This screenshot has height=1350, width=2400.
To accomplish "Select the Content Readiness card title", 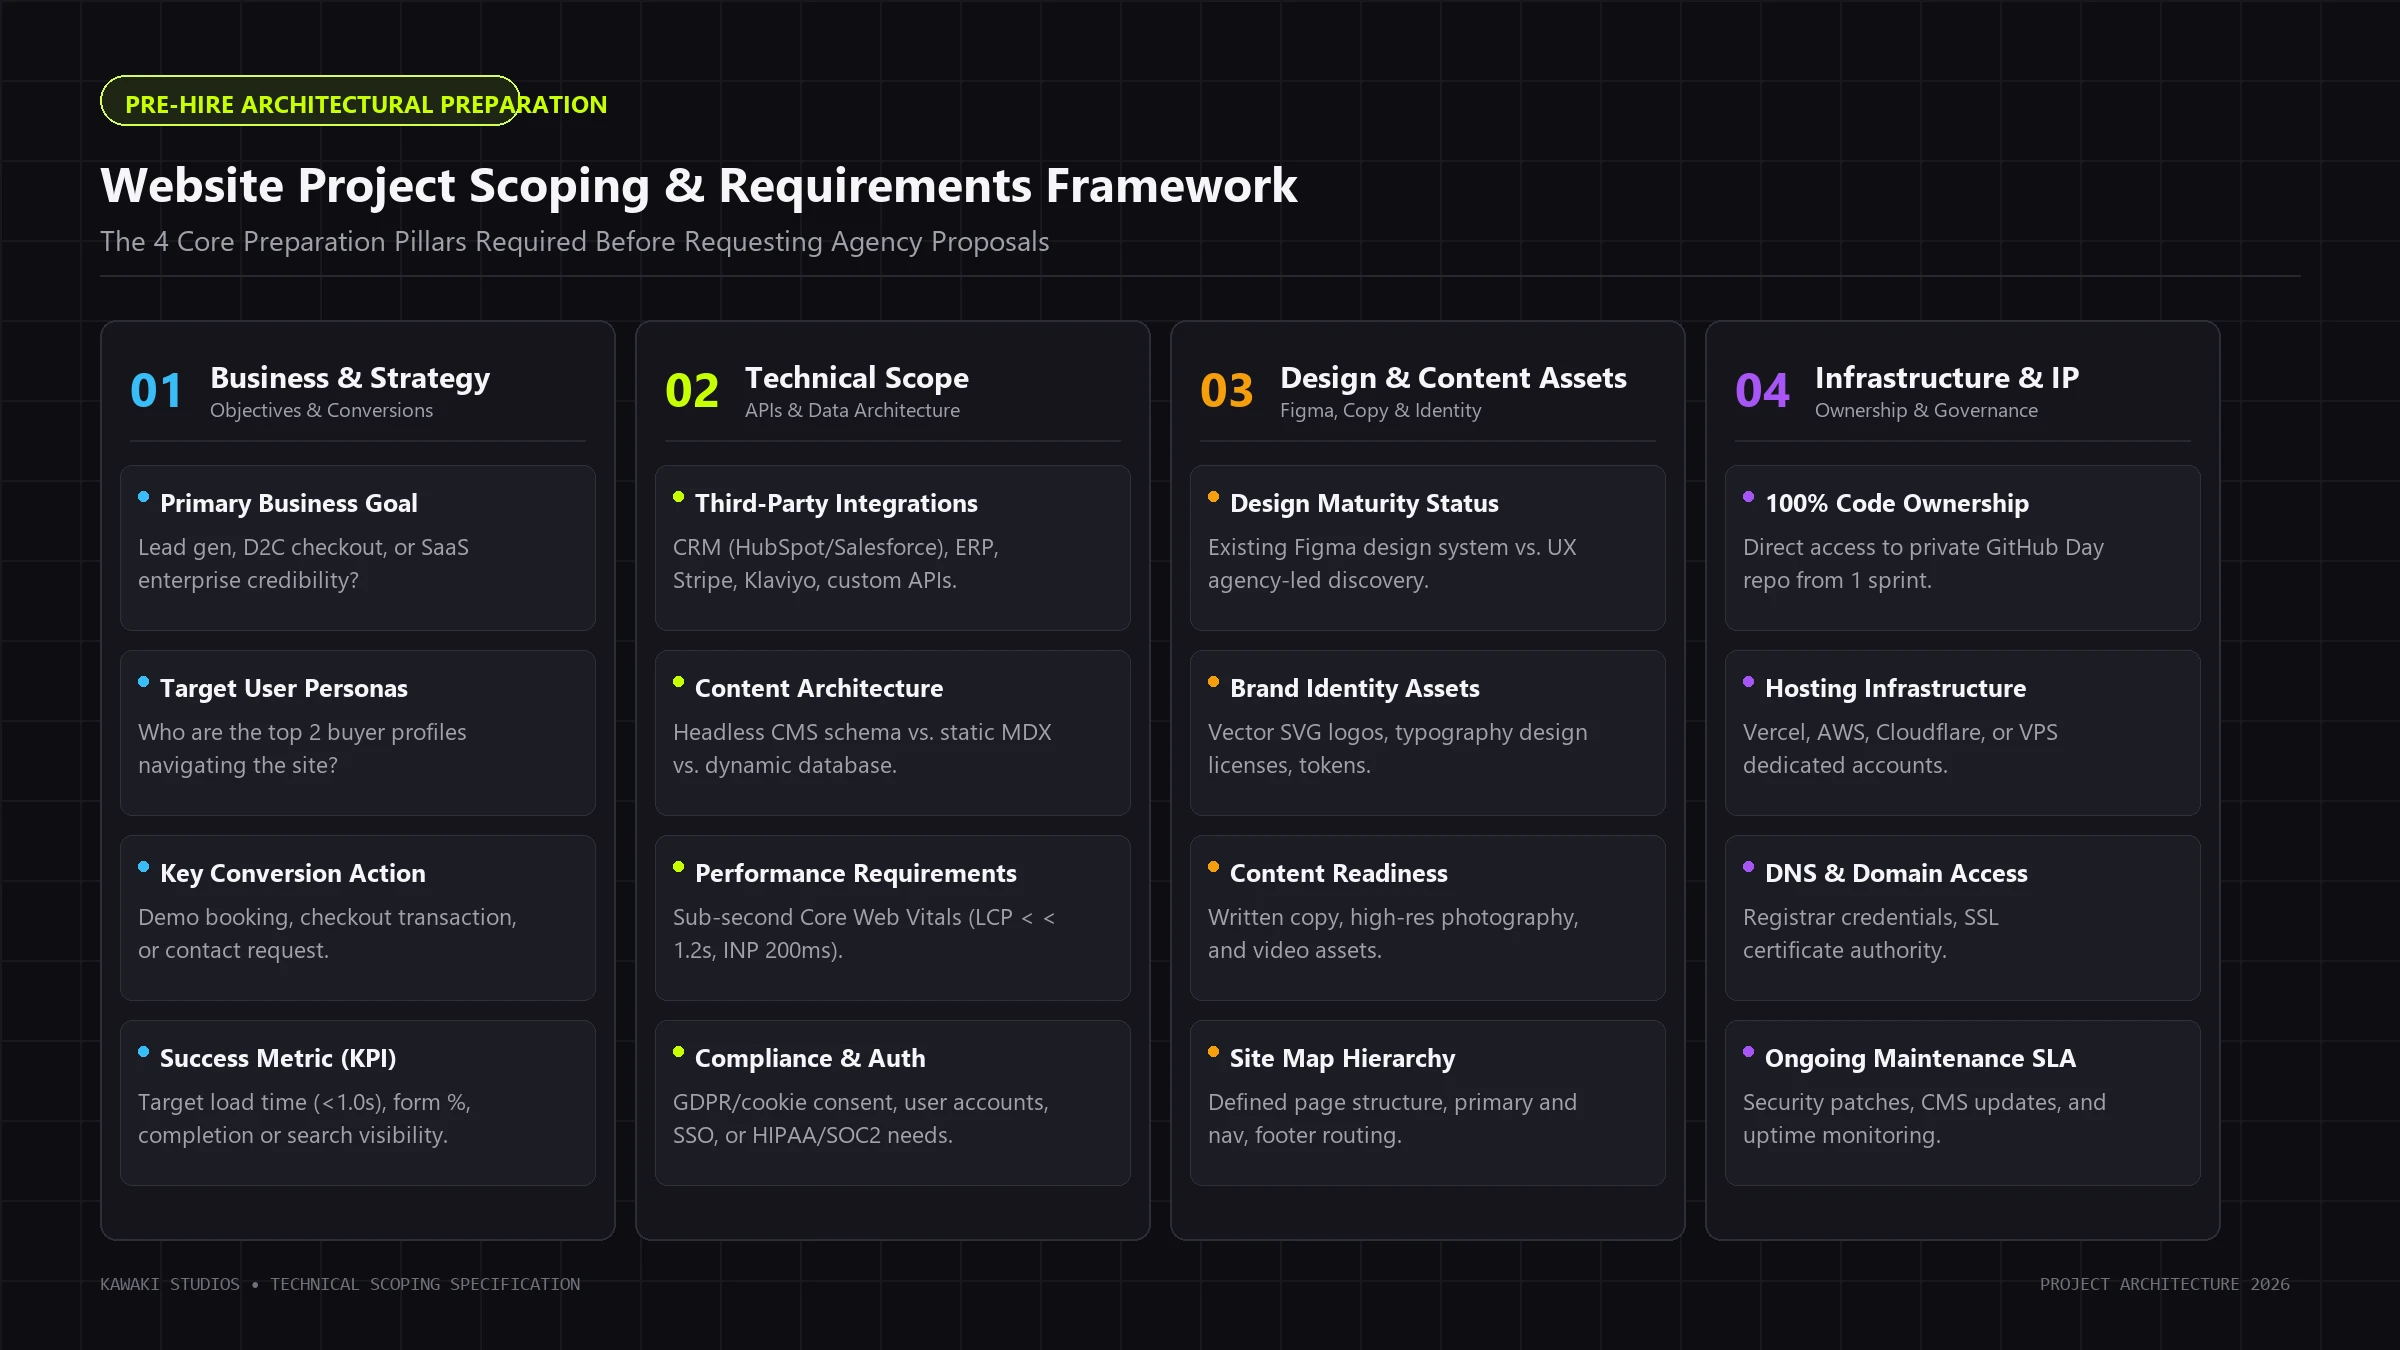I will pos(1339,873).
